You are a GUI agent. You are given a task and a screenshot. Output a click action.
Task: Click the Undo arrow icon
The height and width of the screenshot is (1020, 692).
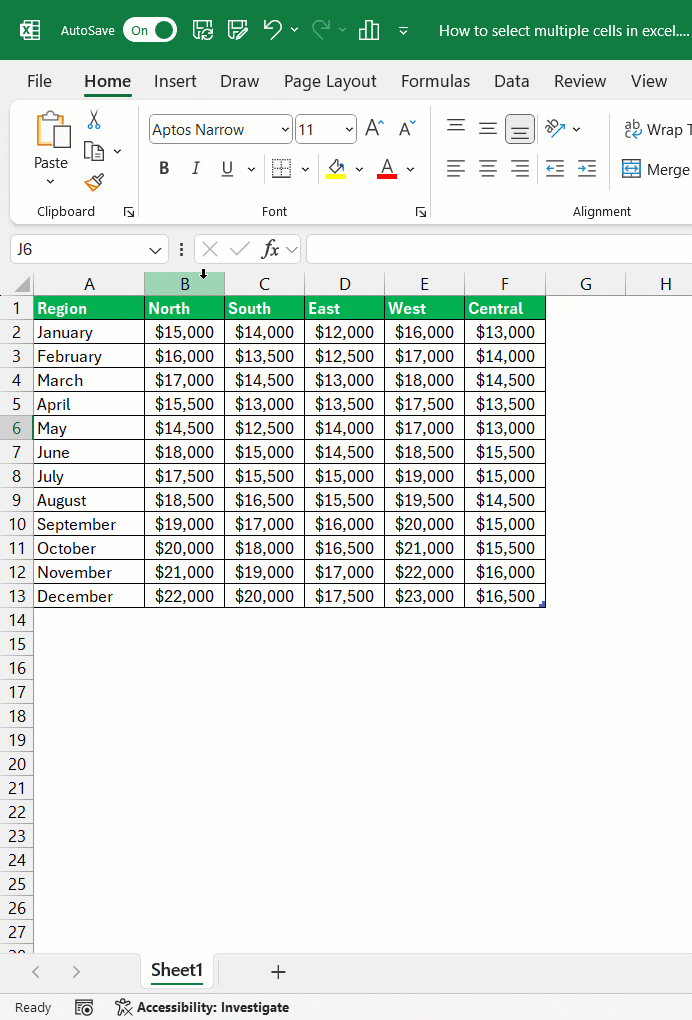tap(272, 30)
